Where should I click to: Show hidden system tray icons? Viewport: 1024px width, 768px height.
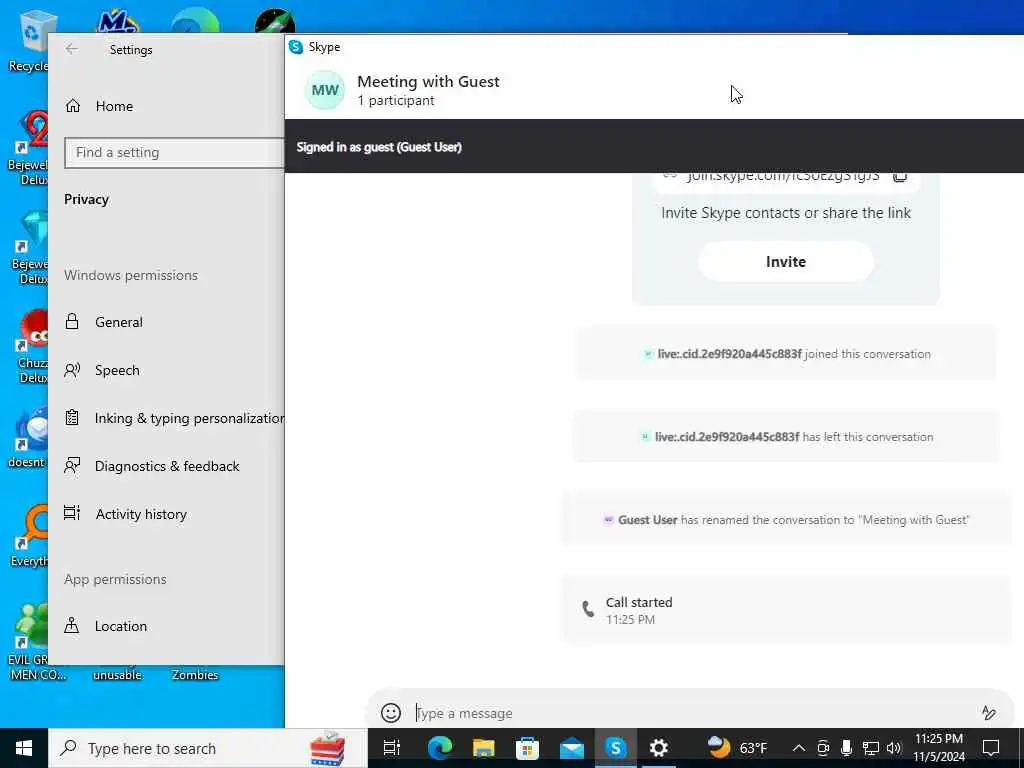click(x=799, y=748)
